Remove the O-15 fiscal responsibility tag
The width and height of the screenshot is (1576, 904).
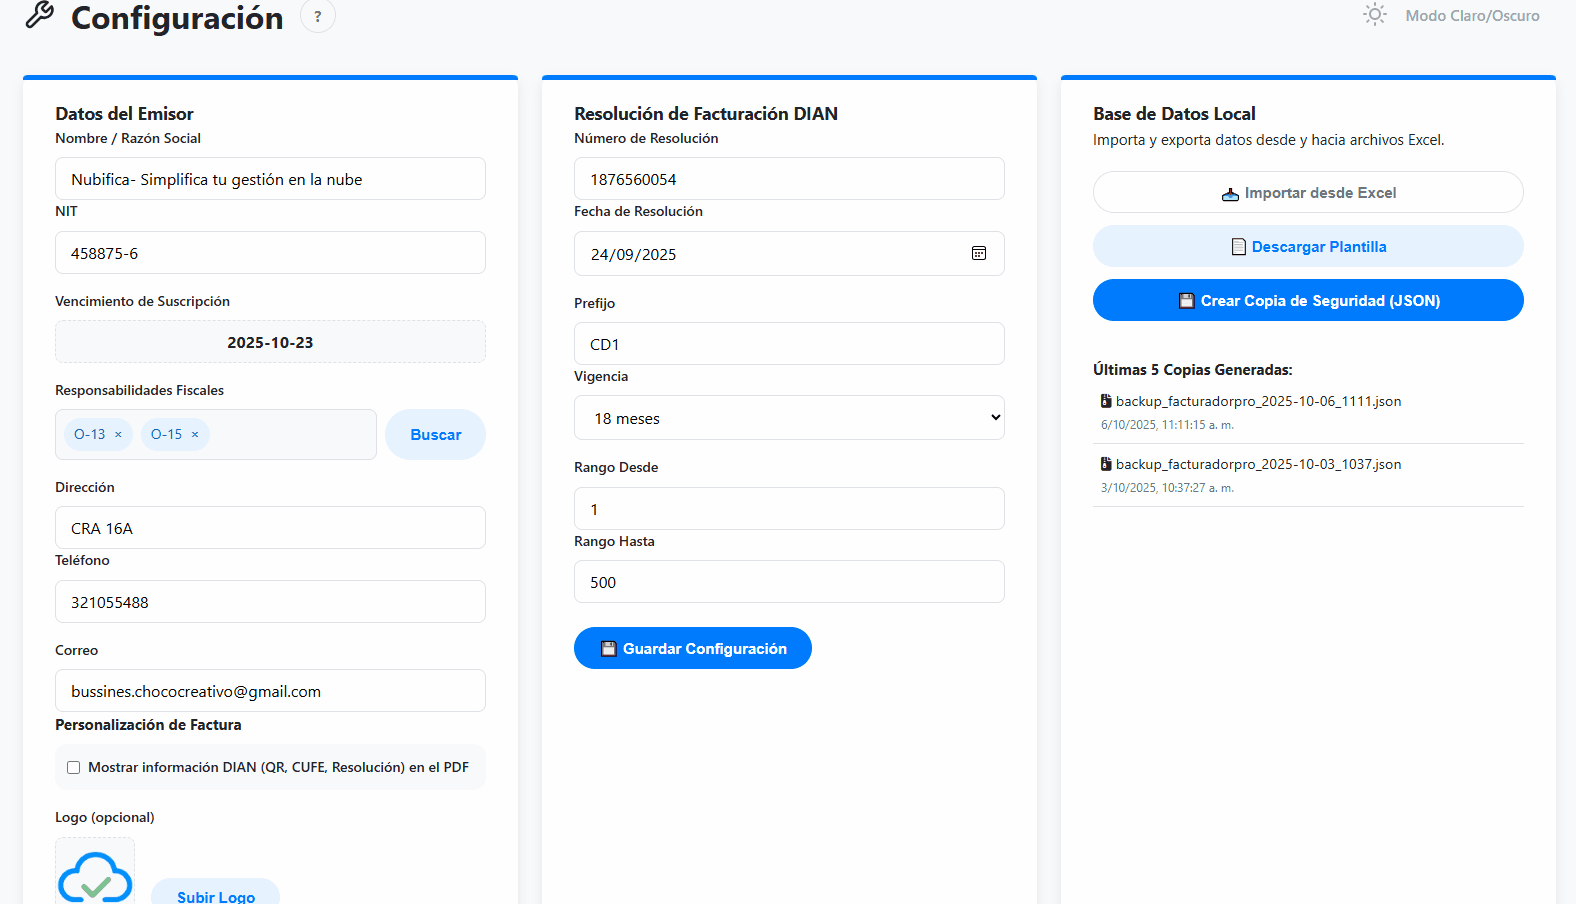click(x=195, y=435)
